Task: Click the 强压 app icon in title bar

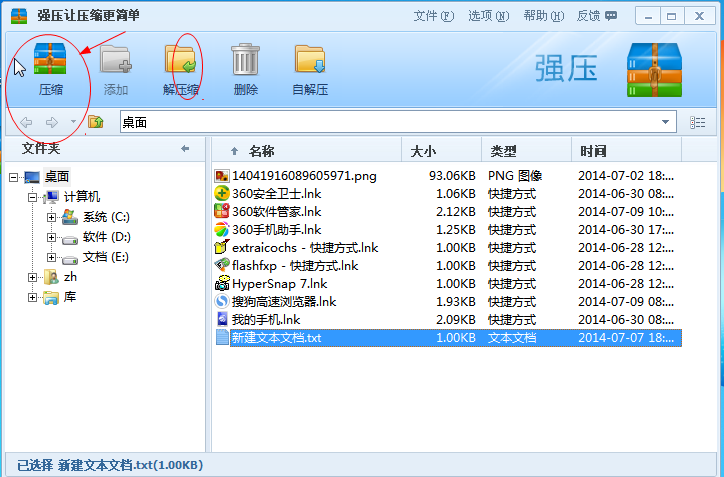Action: pyautogui.click(x=19, y=16)
